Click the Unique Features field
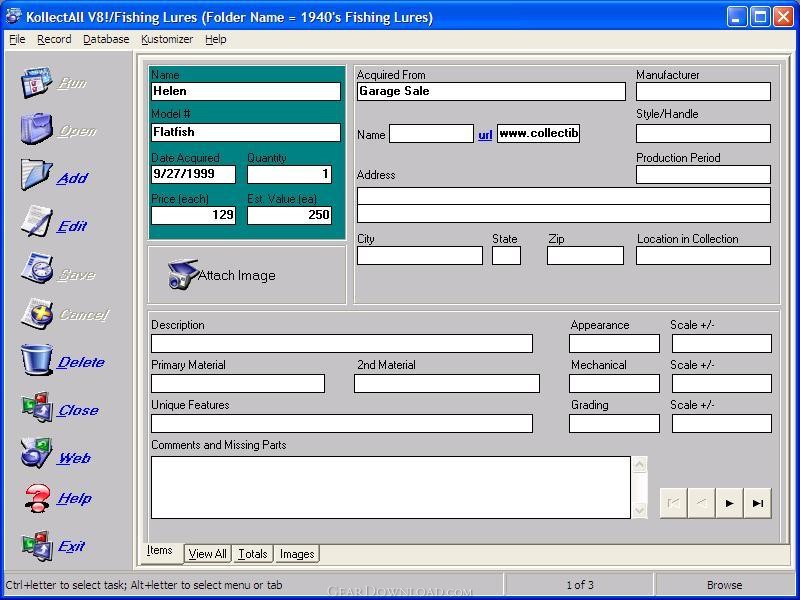 point(342,423)
